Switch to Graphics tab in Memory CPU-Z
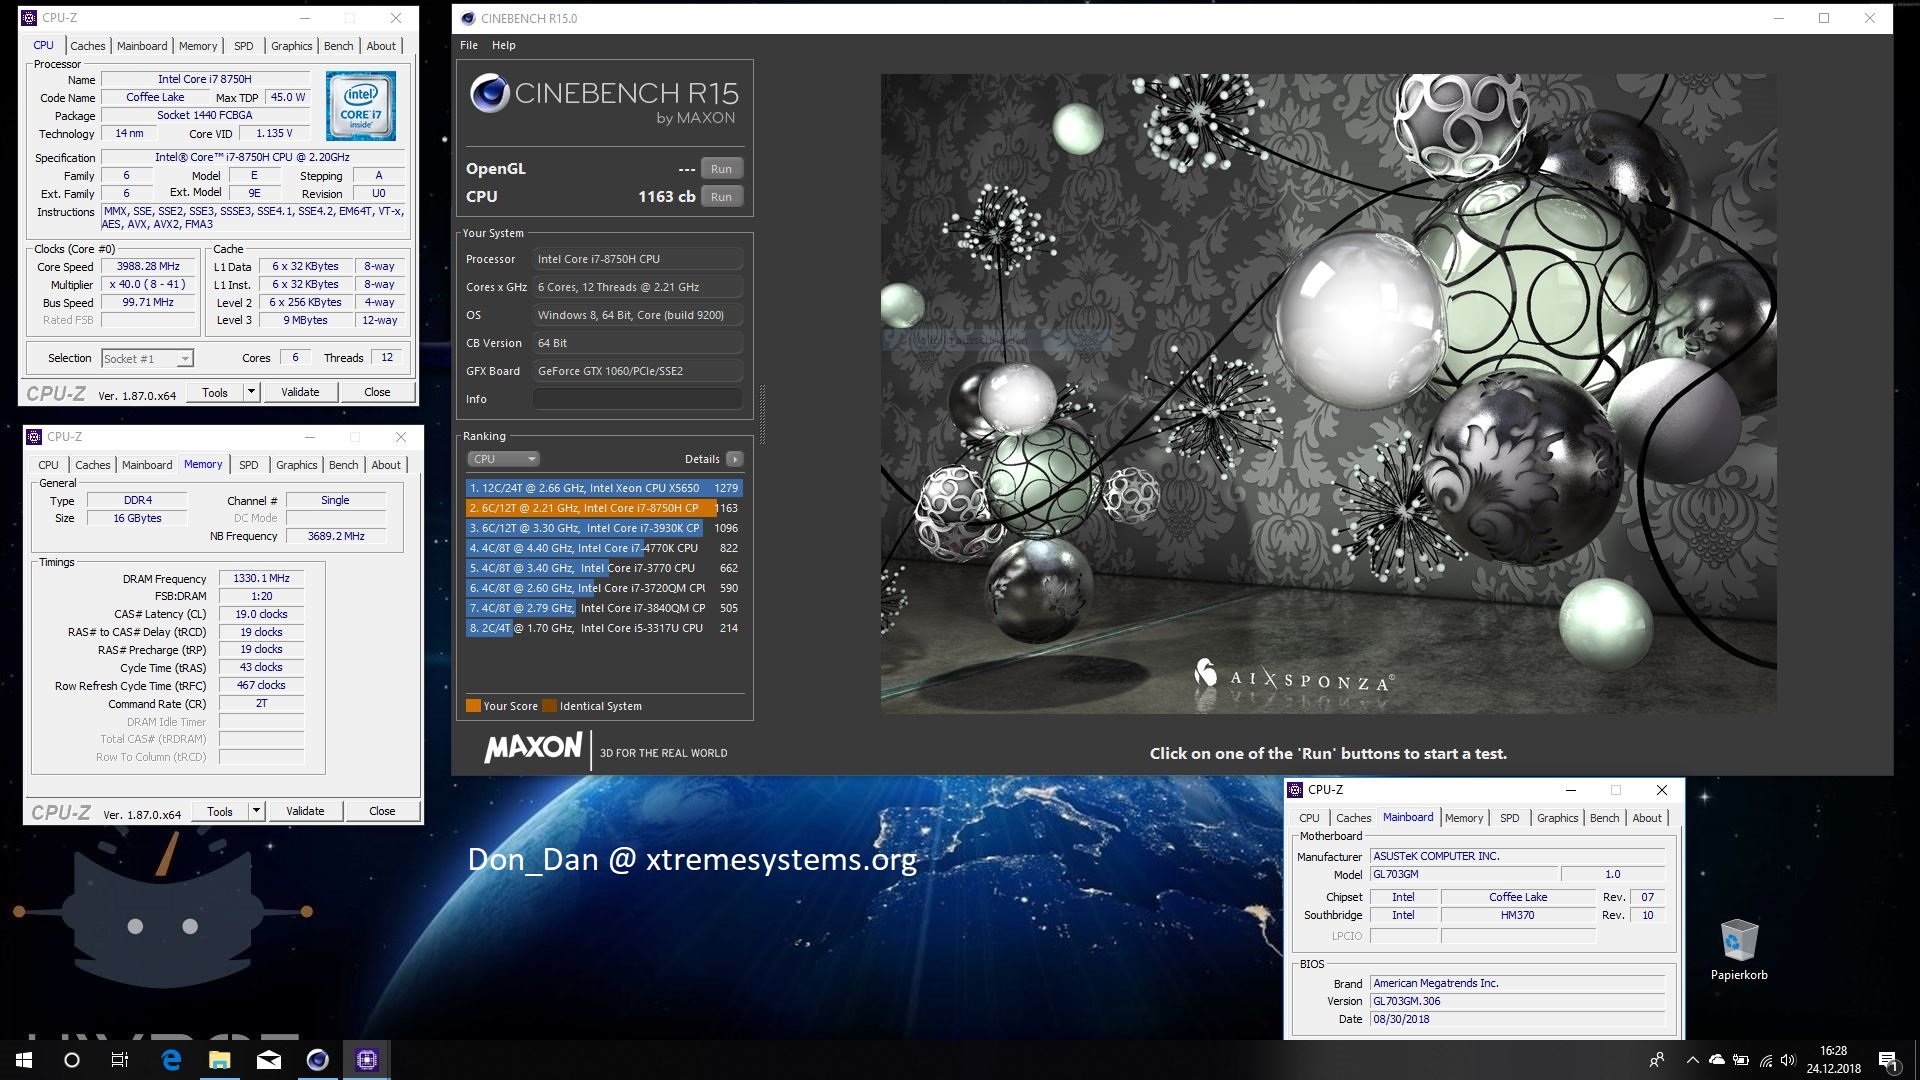Image resolution: width=1920 pixels, height=1080 pixels. pyautogui.click(x=296, y=465)
